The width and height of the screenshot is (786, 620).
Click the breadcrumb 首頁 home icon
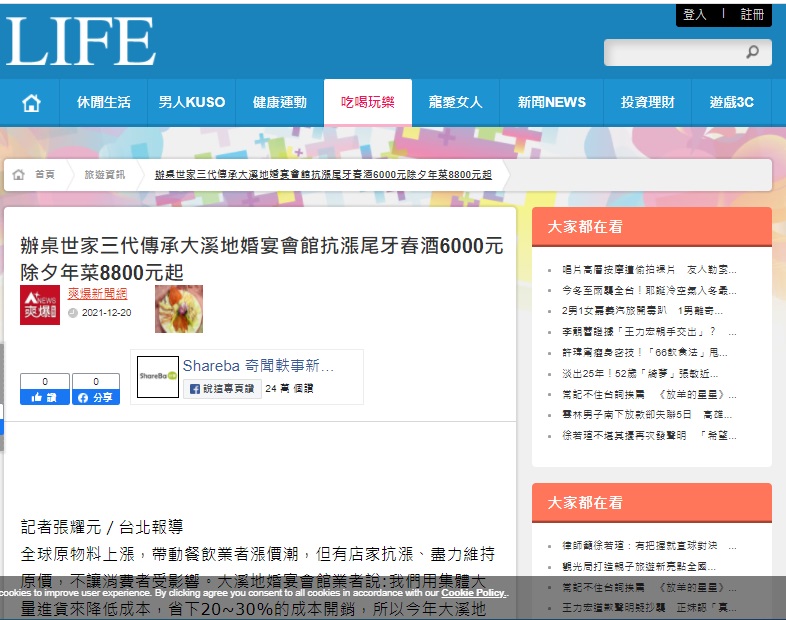point(19,174)
